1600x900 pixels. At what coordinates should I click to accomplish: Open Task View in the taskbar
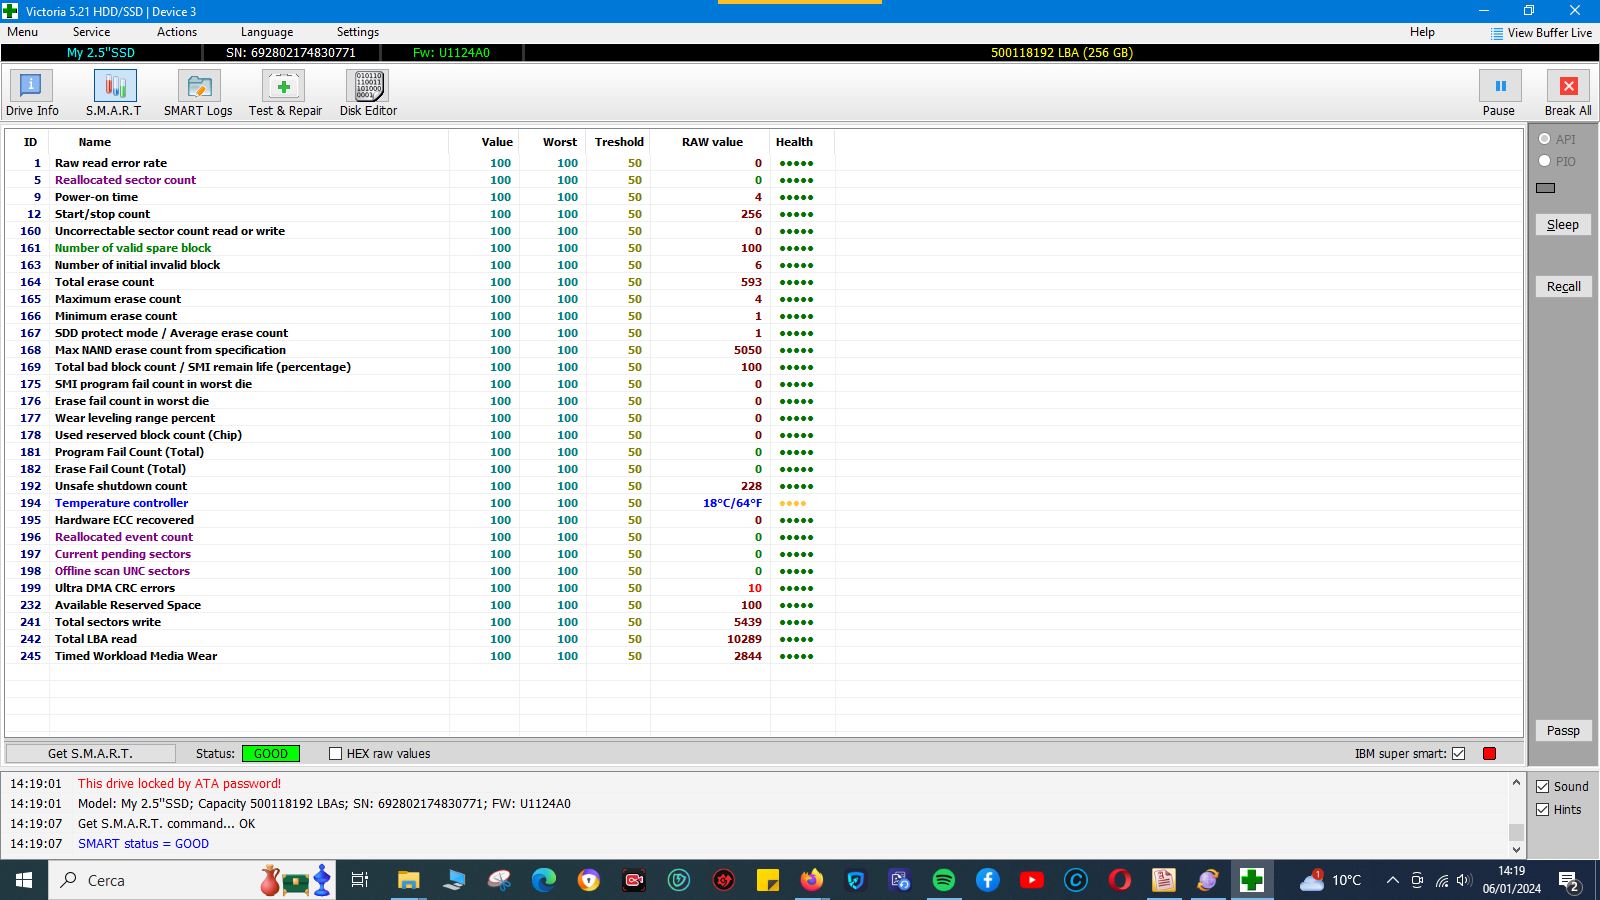[x=360, y=880]
